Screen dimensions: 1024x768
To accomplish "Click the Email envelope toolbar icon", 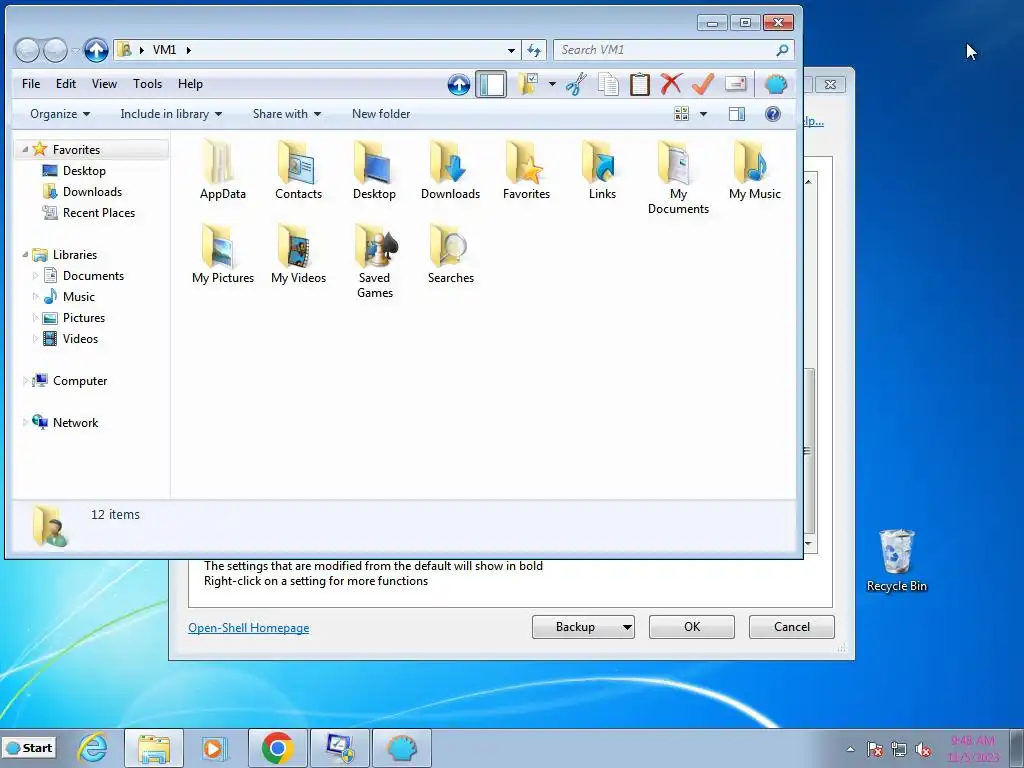I will pyautogui.click(x=735, y=84).
